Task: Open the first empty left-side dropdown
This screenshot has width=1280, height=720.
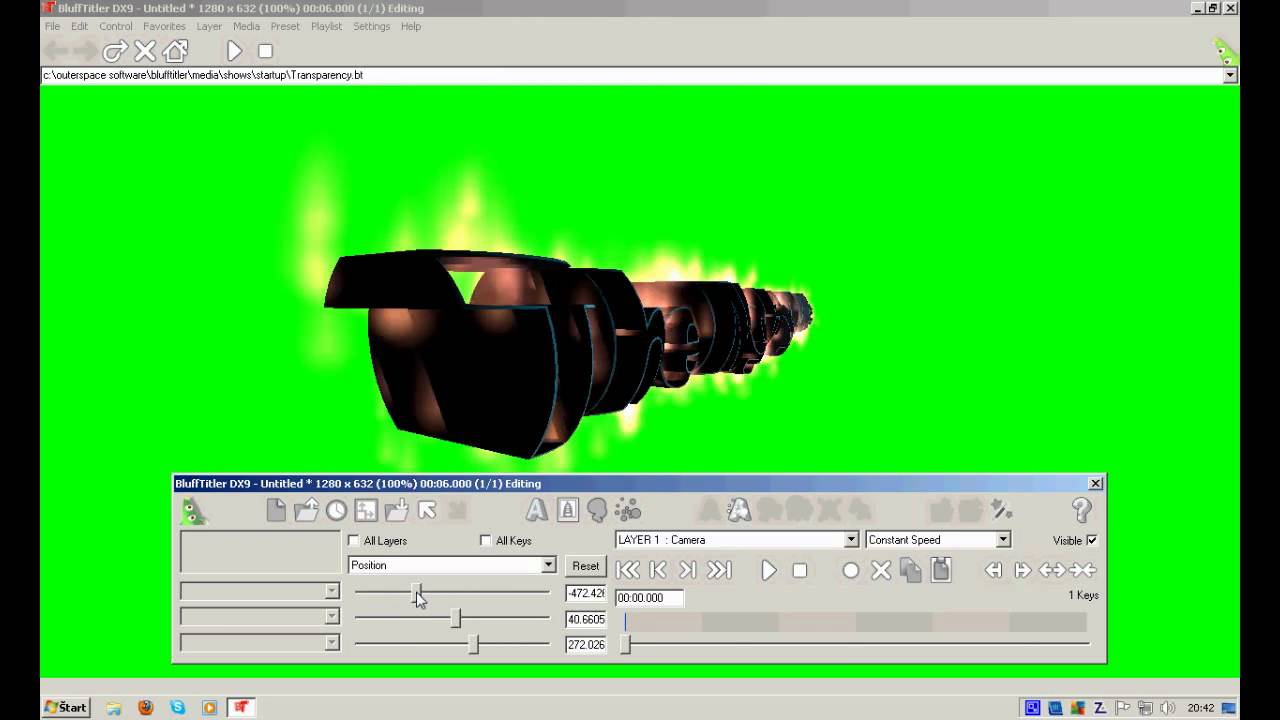Action: (332, 592)
